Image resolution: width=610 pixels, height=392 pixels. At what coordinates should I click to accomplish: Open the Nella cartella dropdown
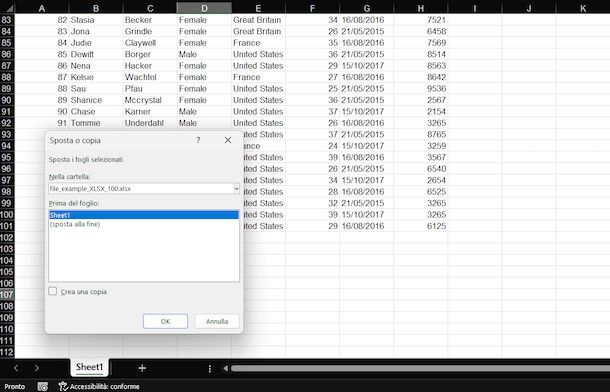click(x=236, y=188)
